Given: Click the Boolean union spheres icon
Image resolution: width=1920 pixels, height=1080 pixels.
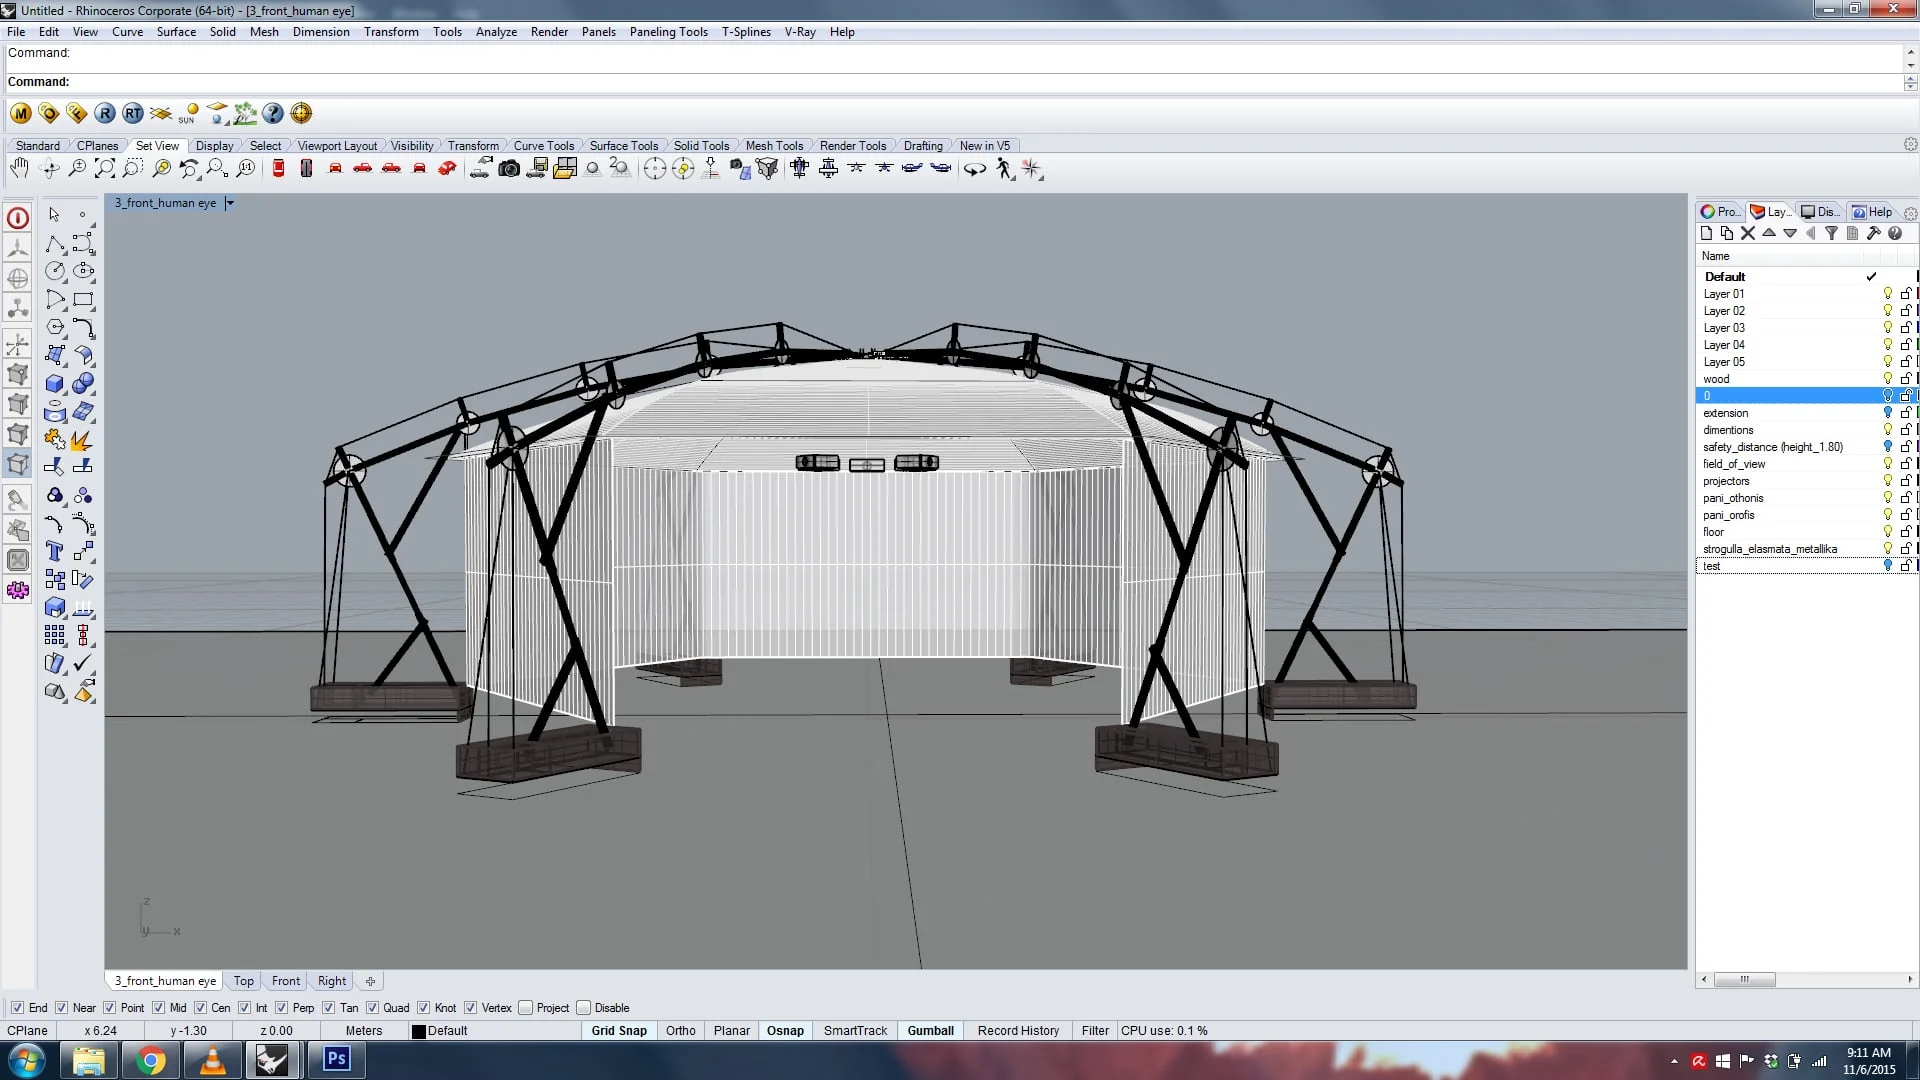Looking at the screenshot, I should pyautogui.click(x=84, y=383).
